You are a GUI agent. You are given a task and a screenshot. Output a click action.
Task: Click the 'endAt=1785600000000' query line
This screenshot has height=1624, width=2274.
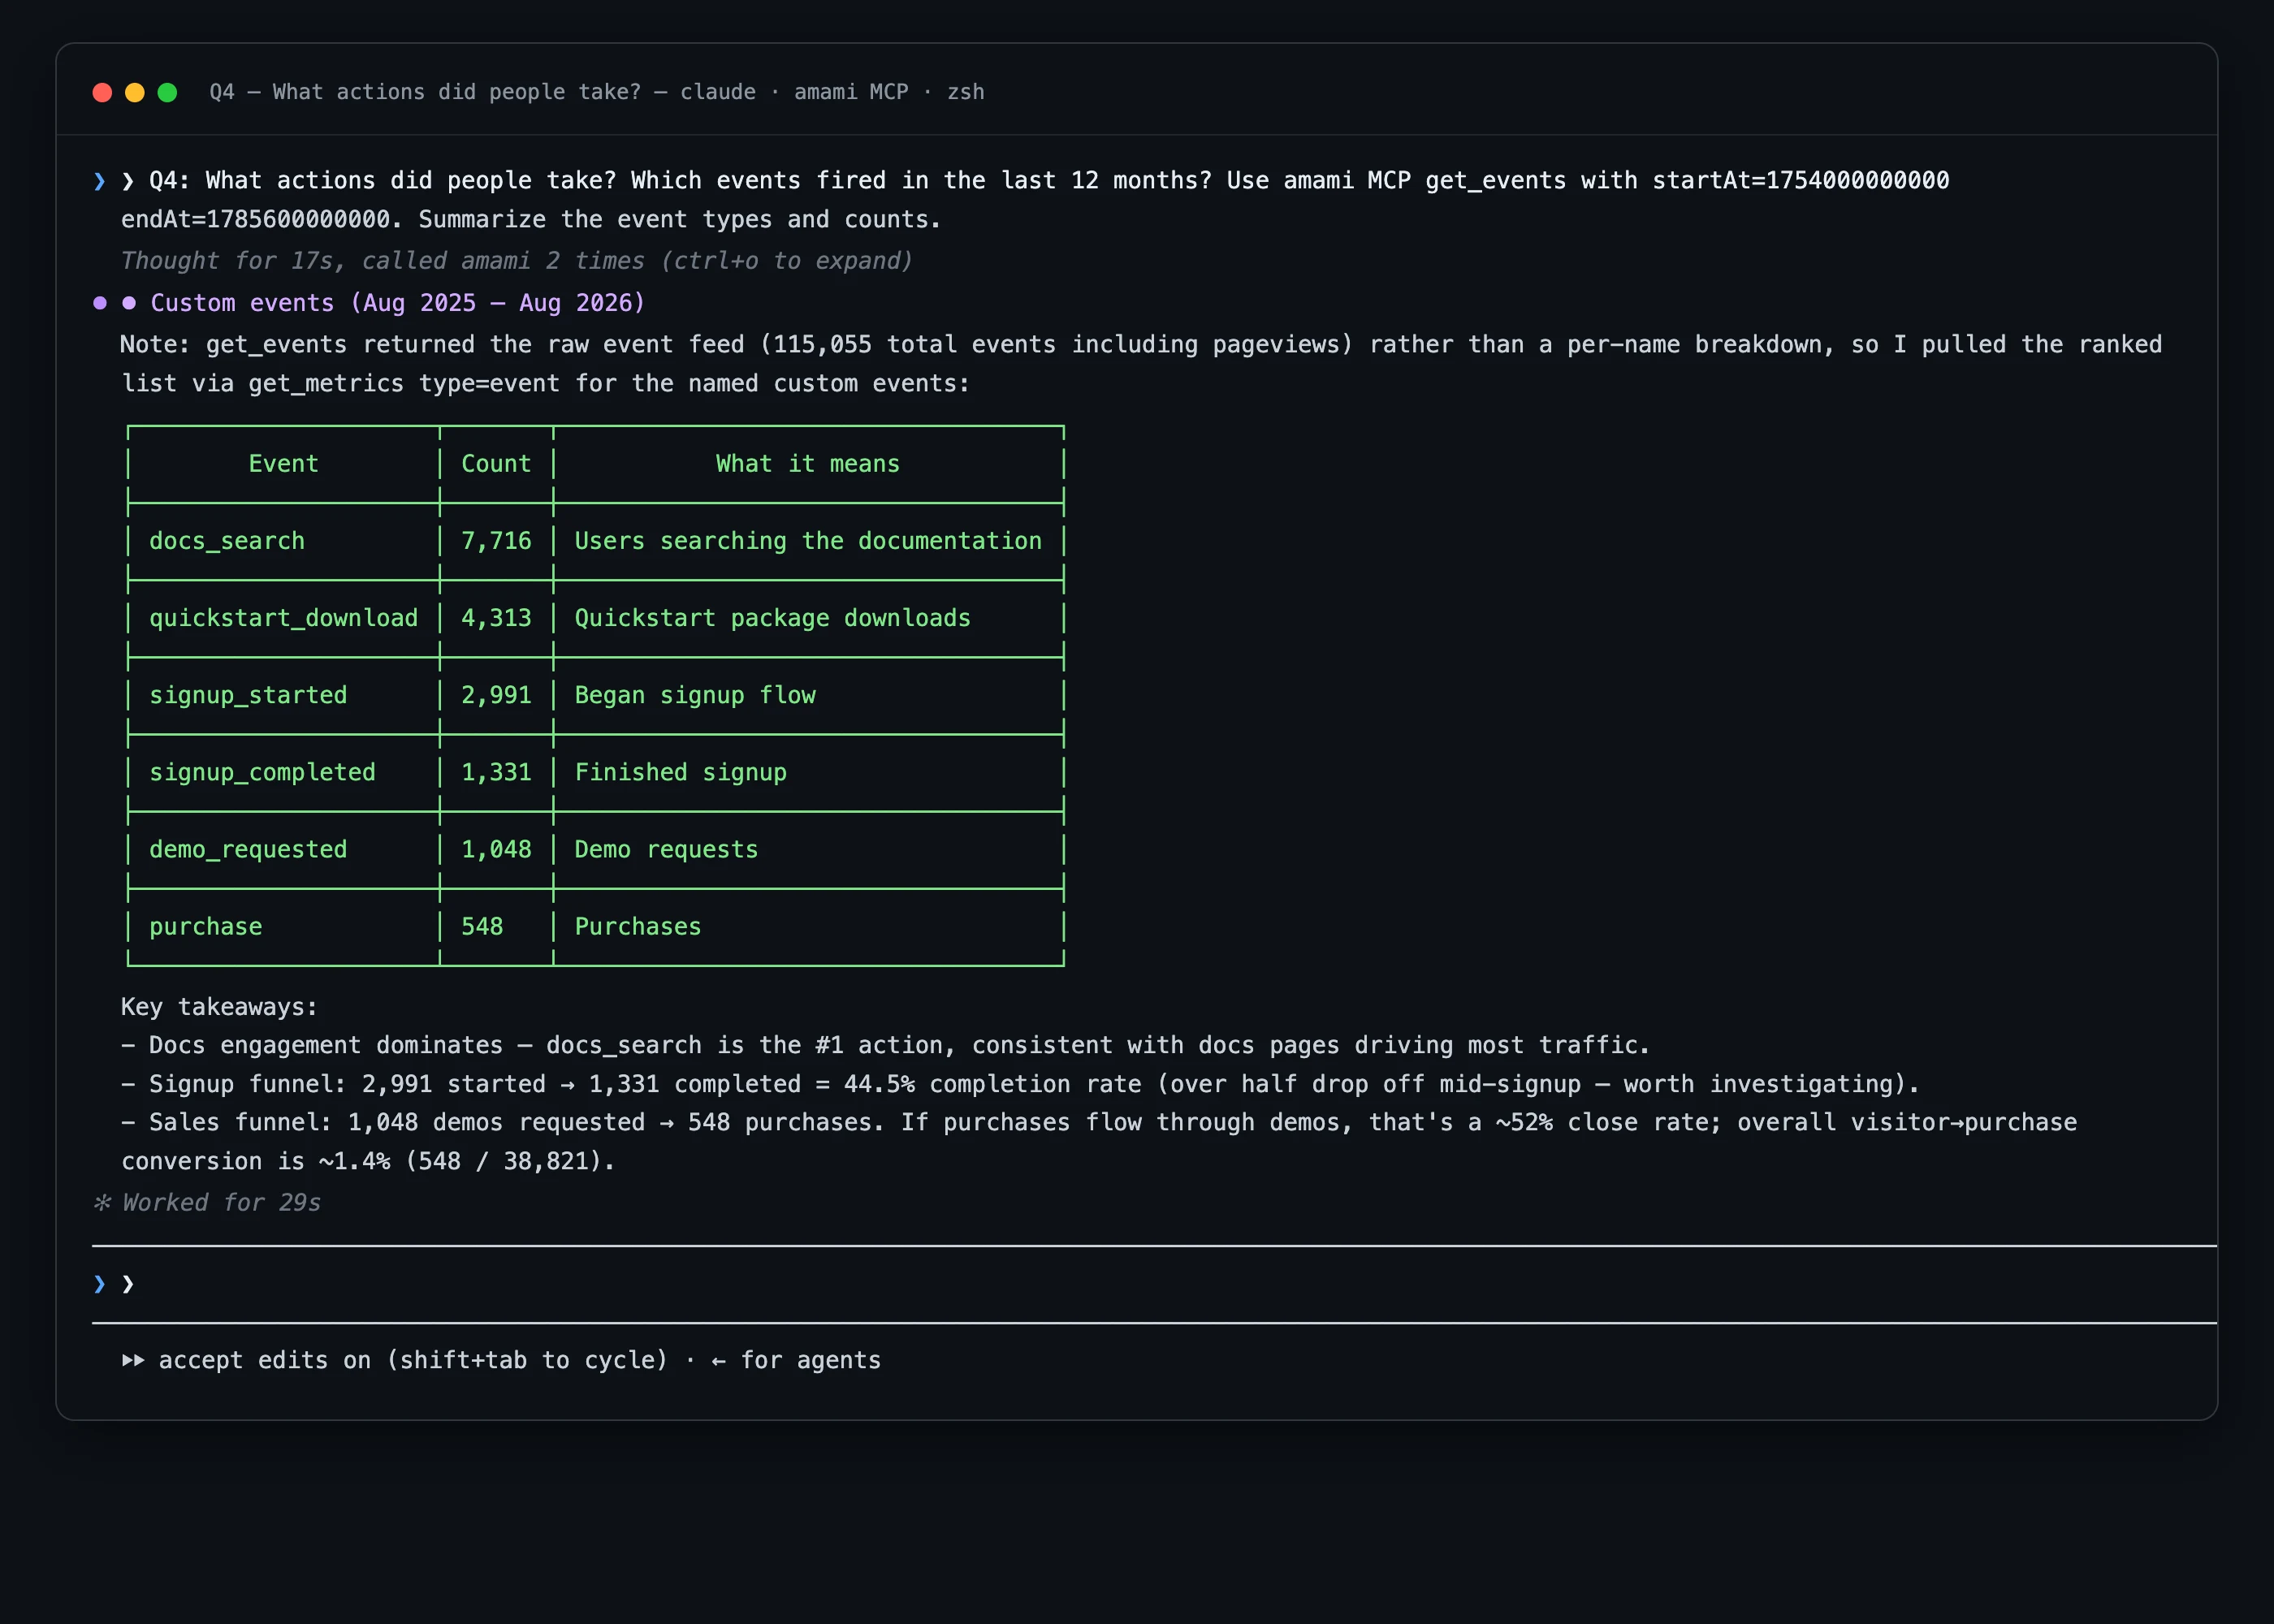coord(531,219)
